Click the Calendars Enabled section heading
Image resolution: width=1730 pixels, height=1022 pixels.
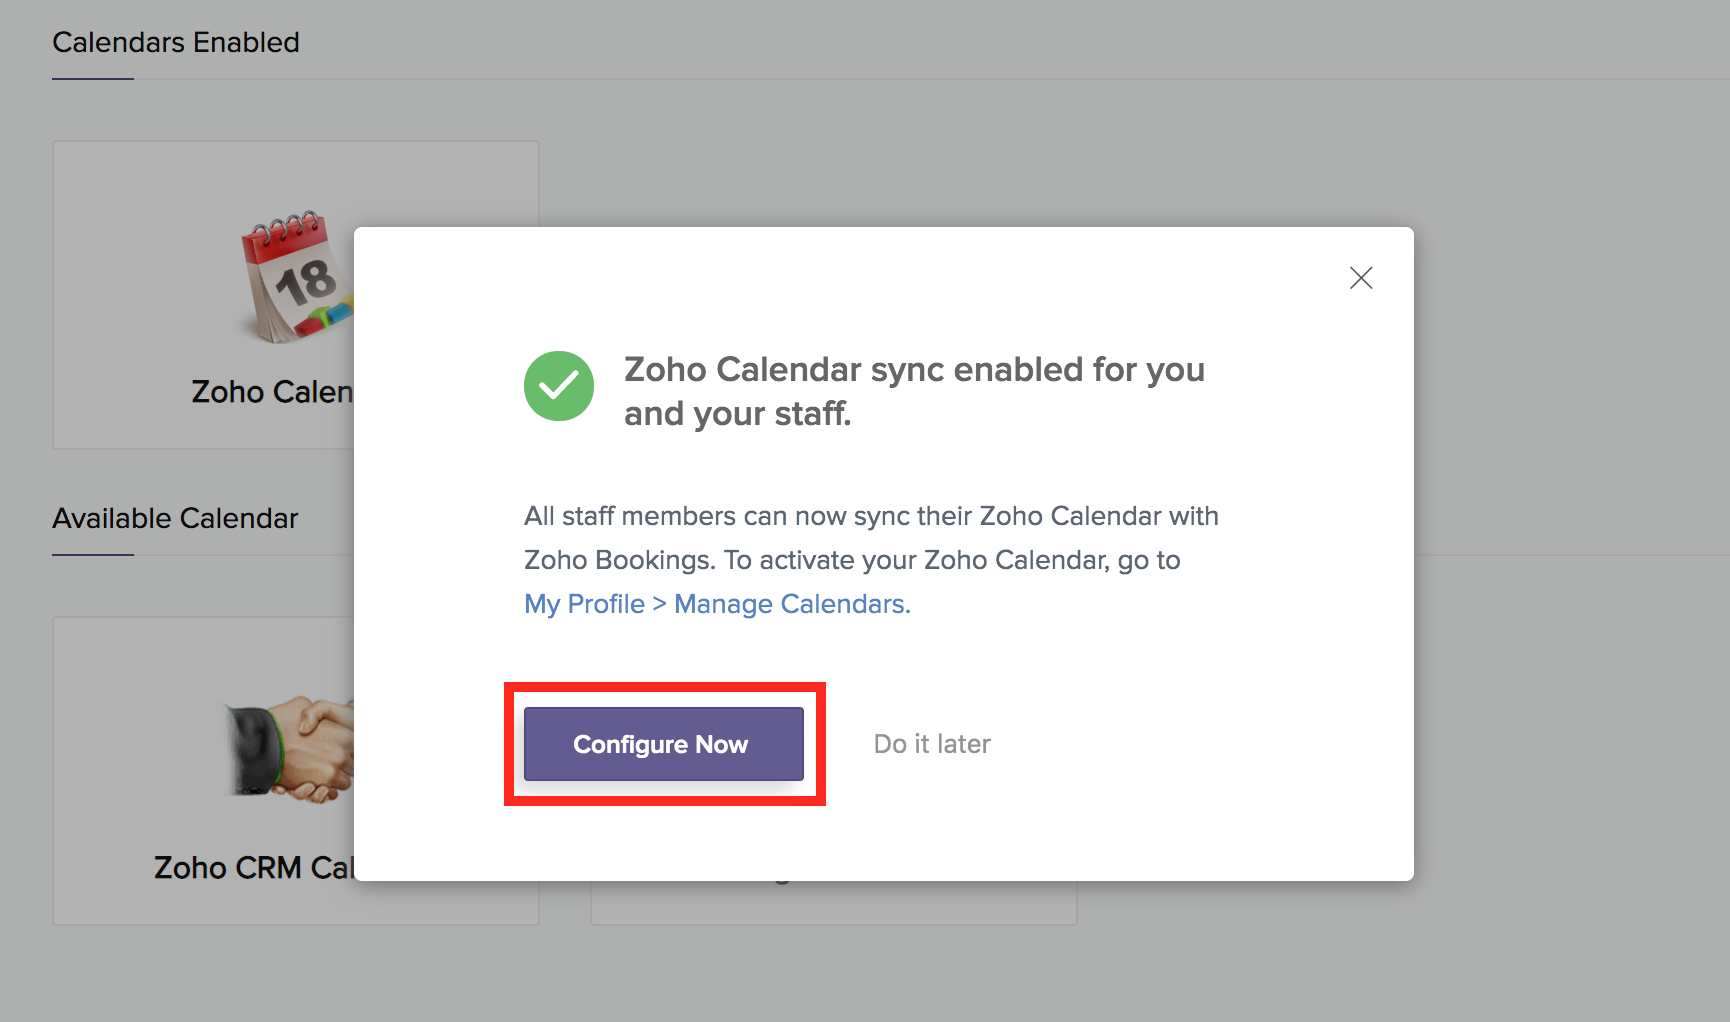coord(176,43)
